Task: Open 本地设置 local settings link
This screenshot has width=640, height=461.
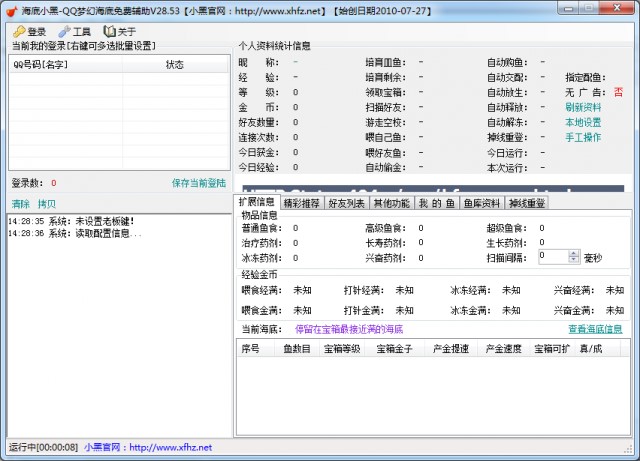Action: pyautogui.click(x=583, y=122)
